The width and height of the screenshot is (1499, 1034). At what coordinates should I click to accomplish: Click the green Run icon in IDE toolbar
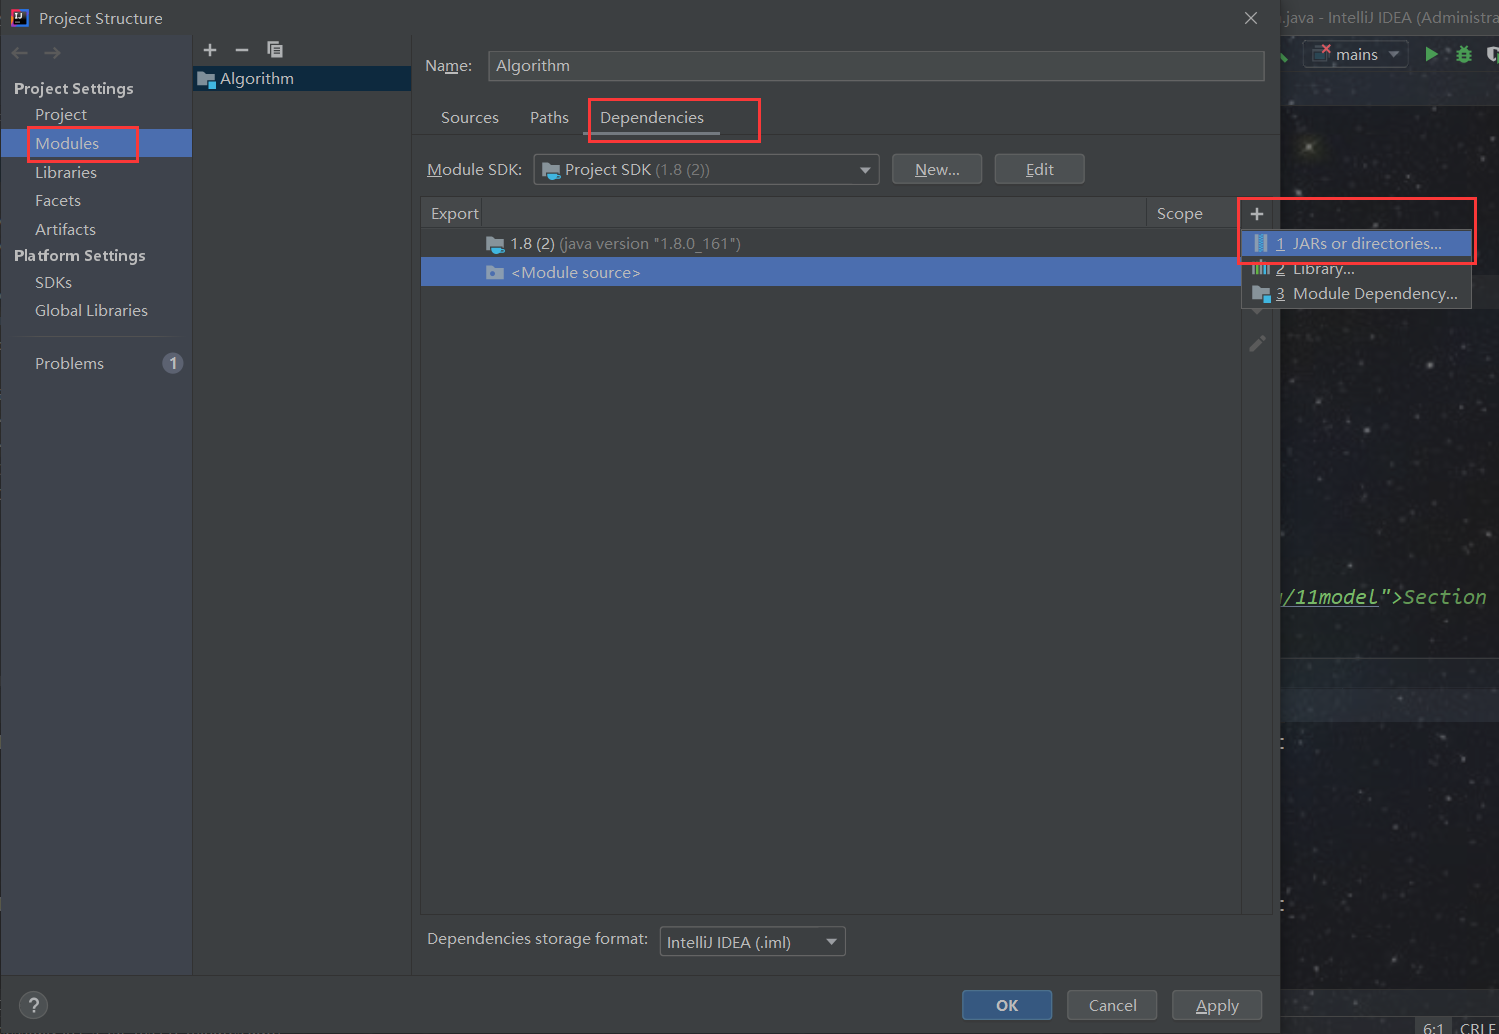click(x=1431, y=54)
